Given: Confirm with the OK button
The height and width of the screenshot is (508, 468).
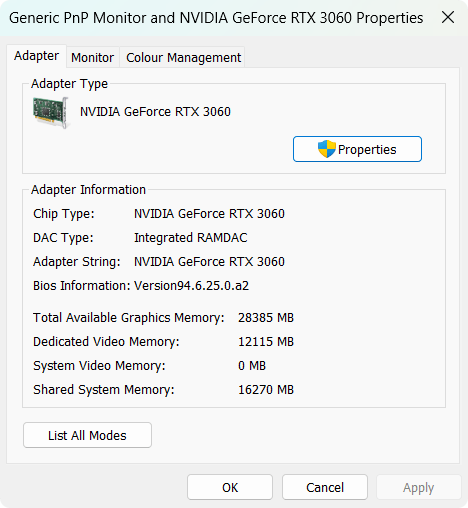Looking at the screenshot, I should pos(230,487).
